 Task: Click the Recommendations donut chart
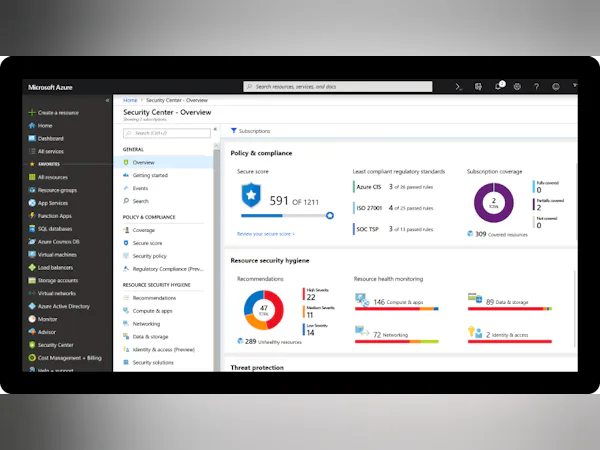tap(264, 310)
